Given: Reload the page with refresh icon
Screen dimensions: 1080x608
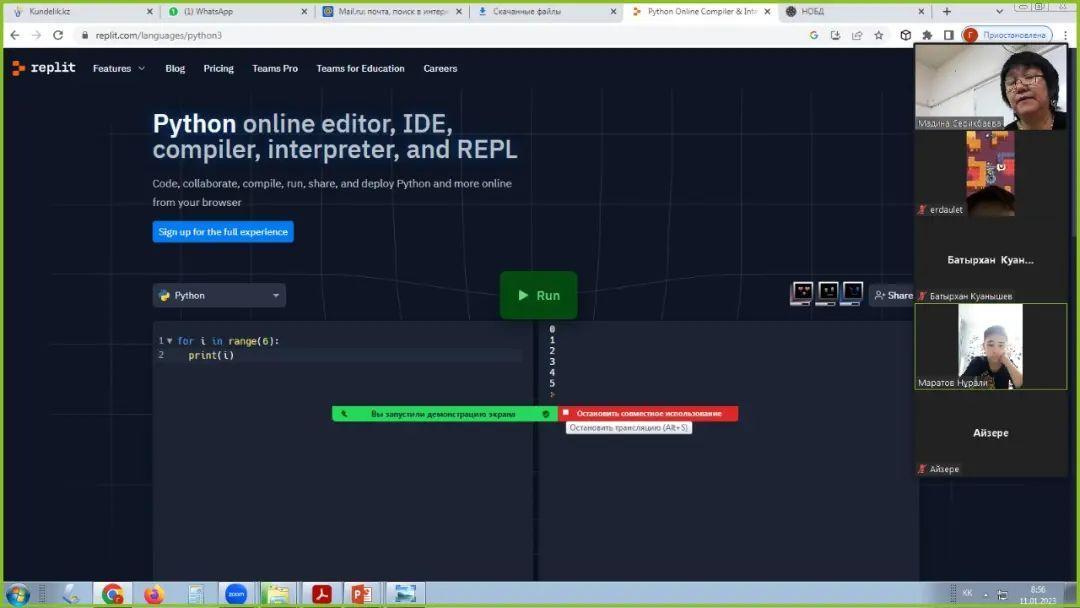Looking at the screenshot, I should point(58,35).
